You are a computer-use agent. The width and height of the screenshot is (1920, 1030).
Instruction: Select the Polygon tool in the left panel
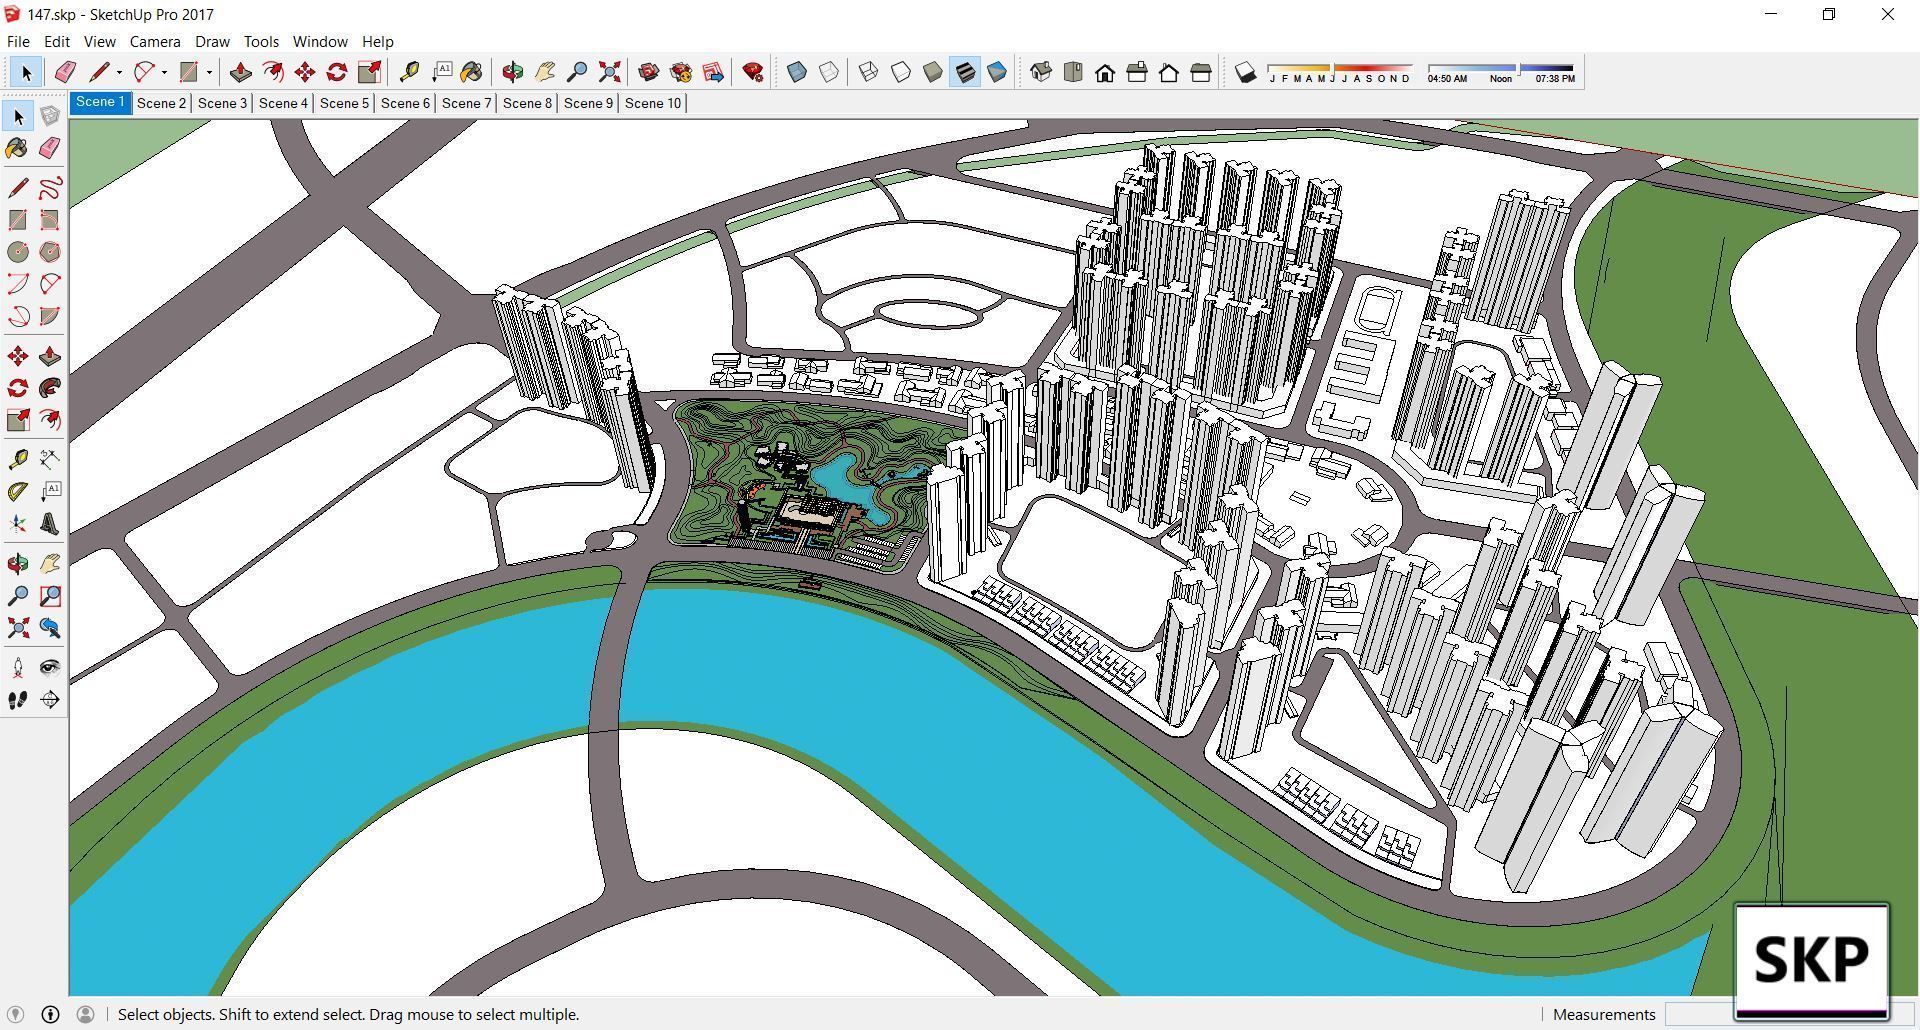pyautogui.click(x=50, y=252)
